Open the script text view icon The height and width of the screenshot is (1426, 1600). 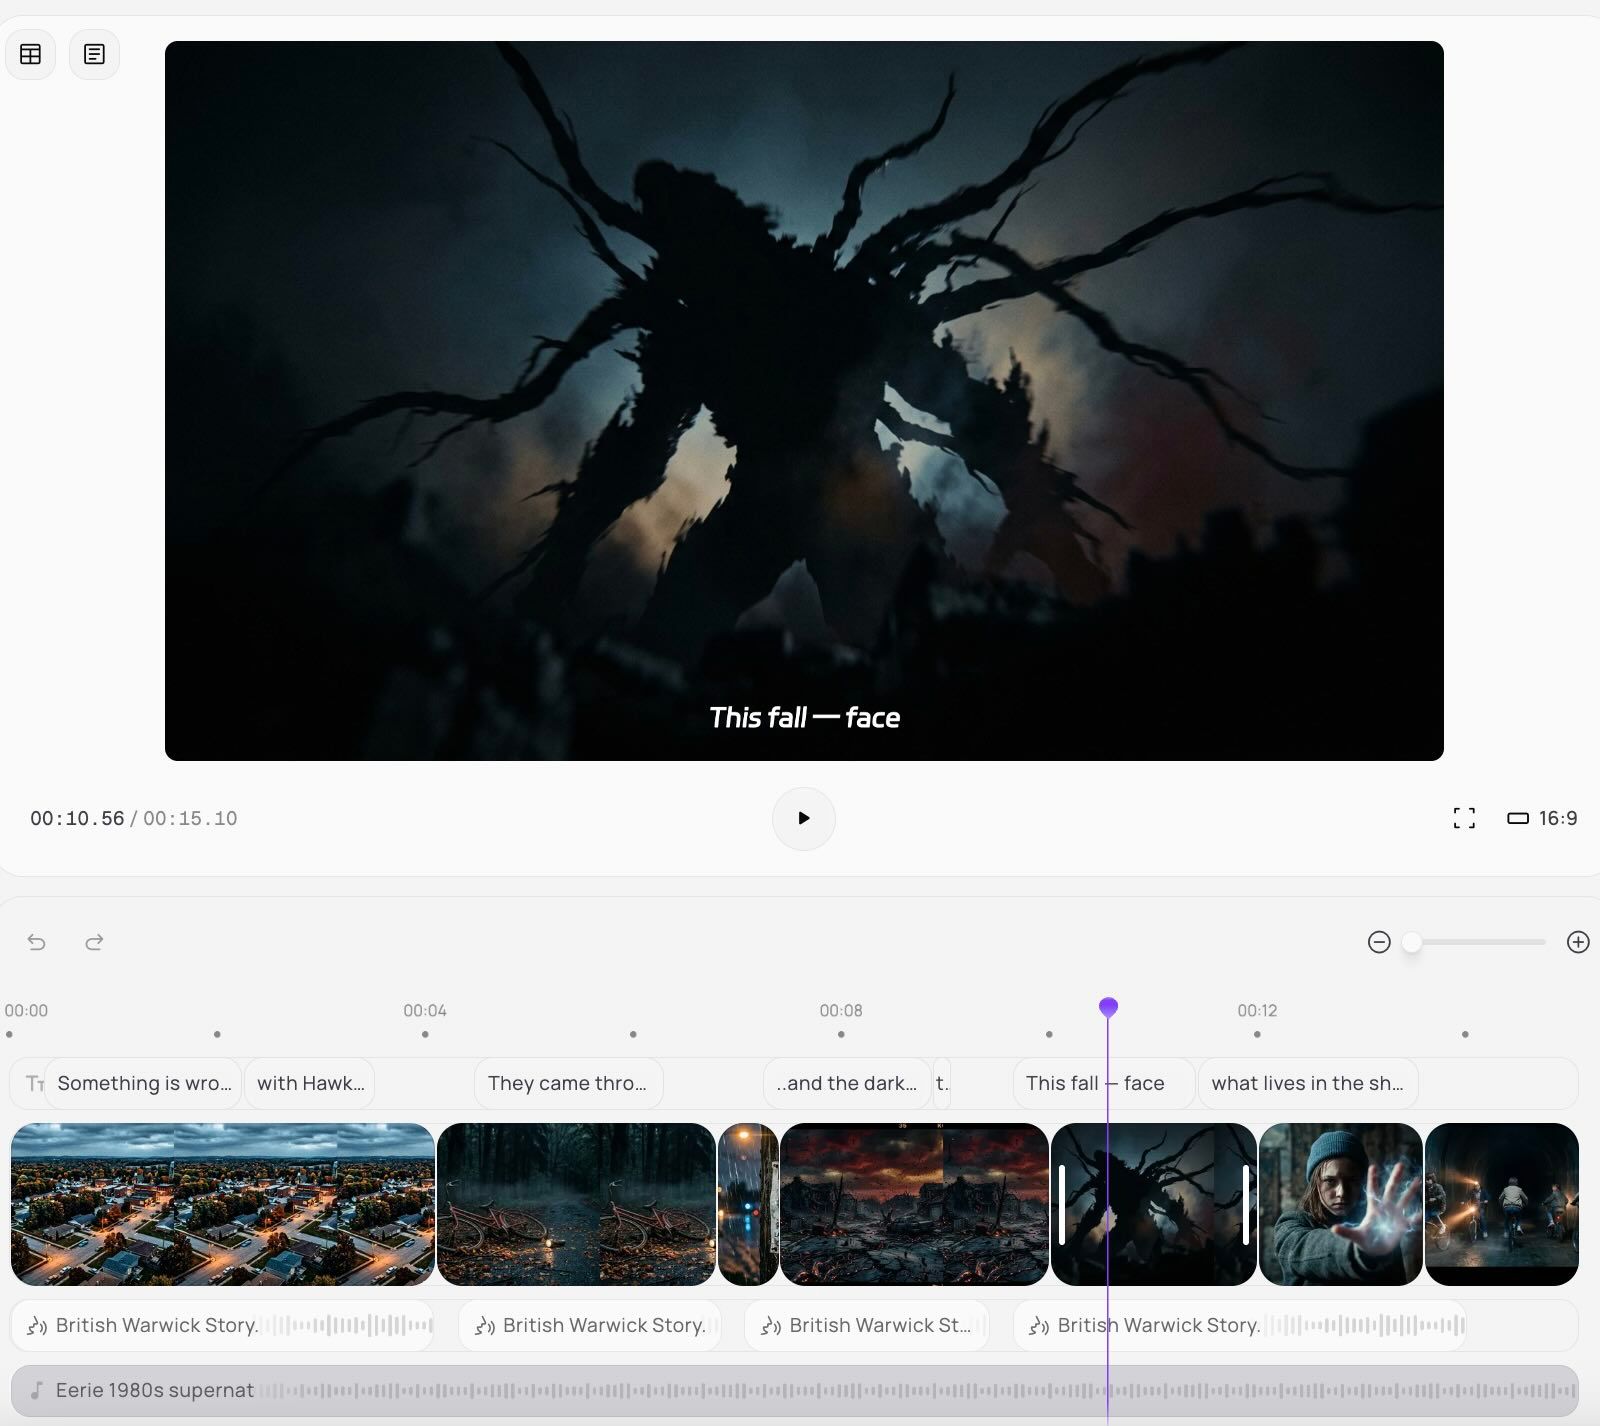94,54
